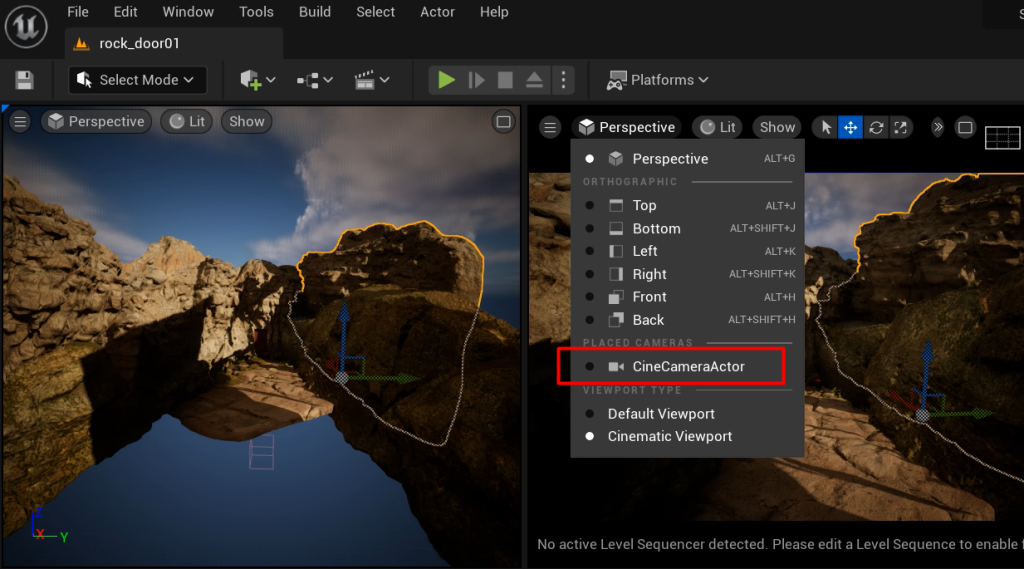Image resolution: width=1024 pixels, height=569 pixels.
Task: Open the add content cube dropdown
Action: coord(257,80)
